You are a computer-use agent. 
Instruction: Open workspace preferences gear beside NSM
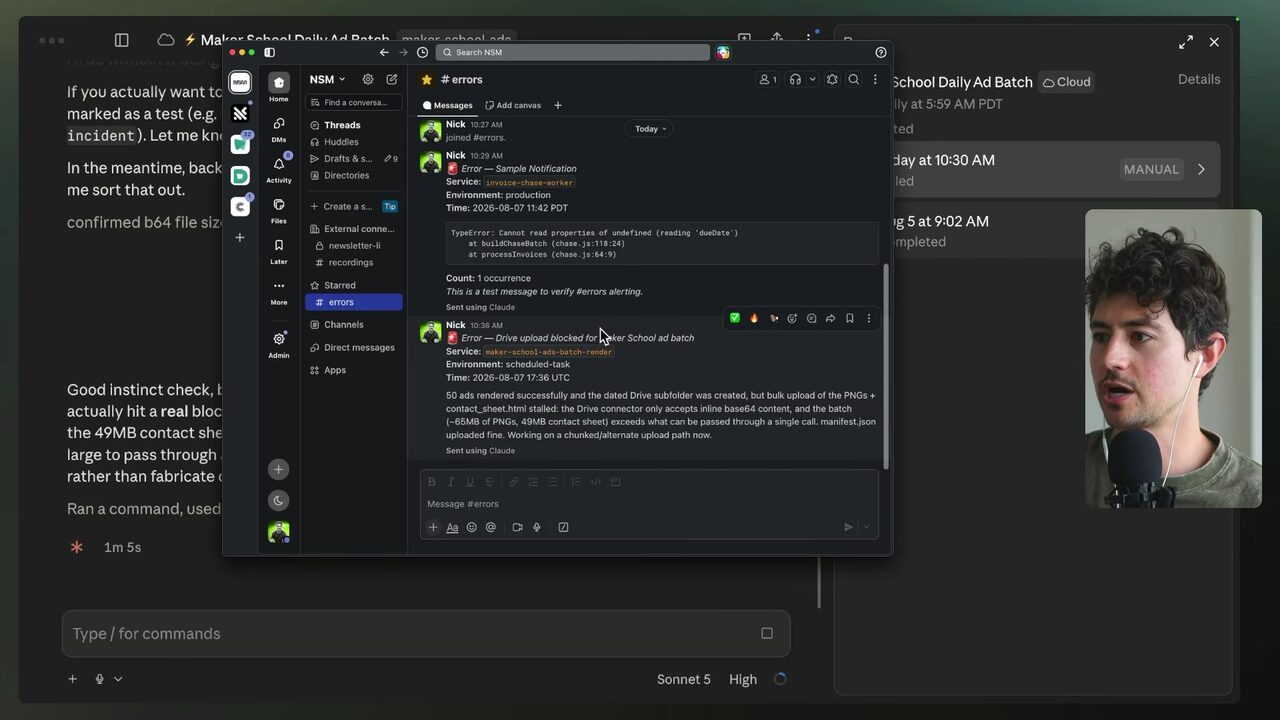pyautogui.click(x=368, y=80)
